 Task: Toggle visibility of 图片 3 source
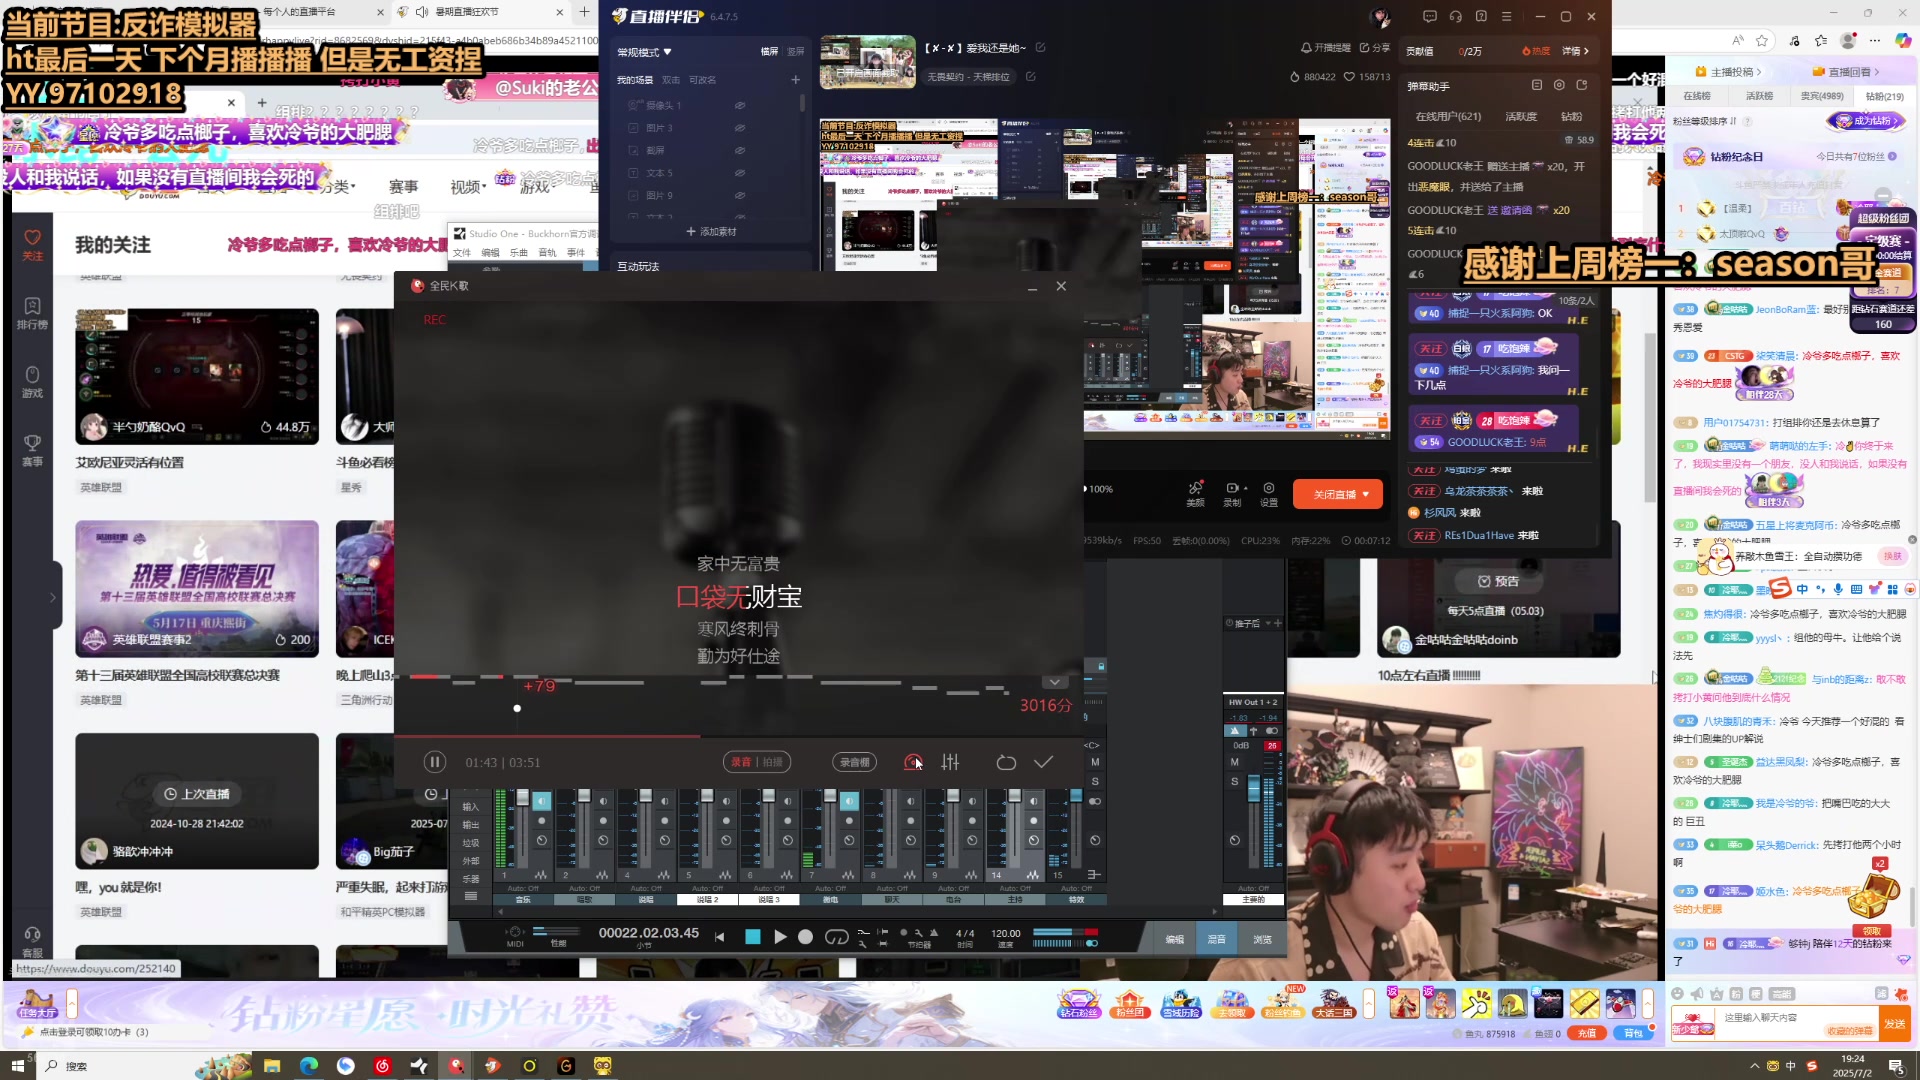(x=740, y=128)
